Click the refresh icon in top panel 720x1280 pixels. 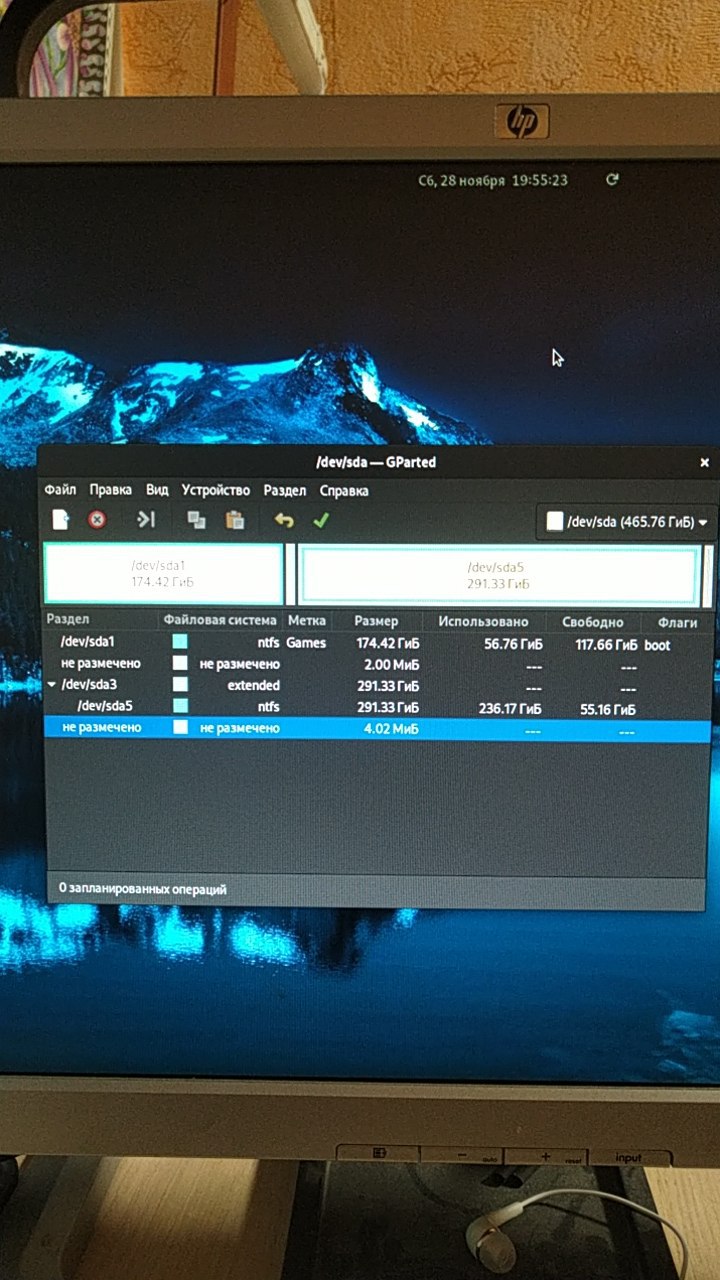pos(613,180)
